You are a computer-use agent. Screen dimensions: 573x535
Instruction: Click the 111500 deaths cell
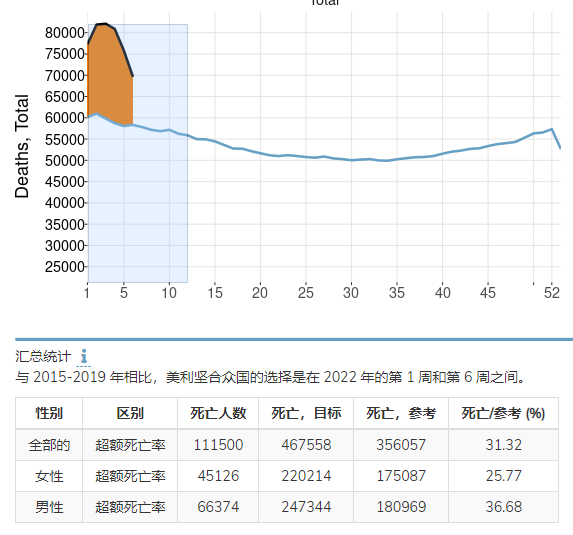(x=218, y=445)
